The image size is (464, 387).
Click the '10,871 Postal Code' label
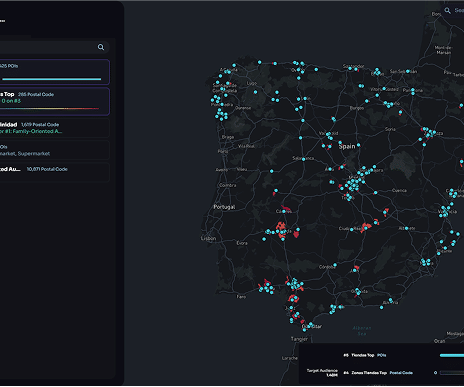coord(47,169)
